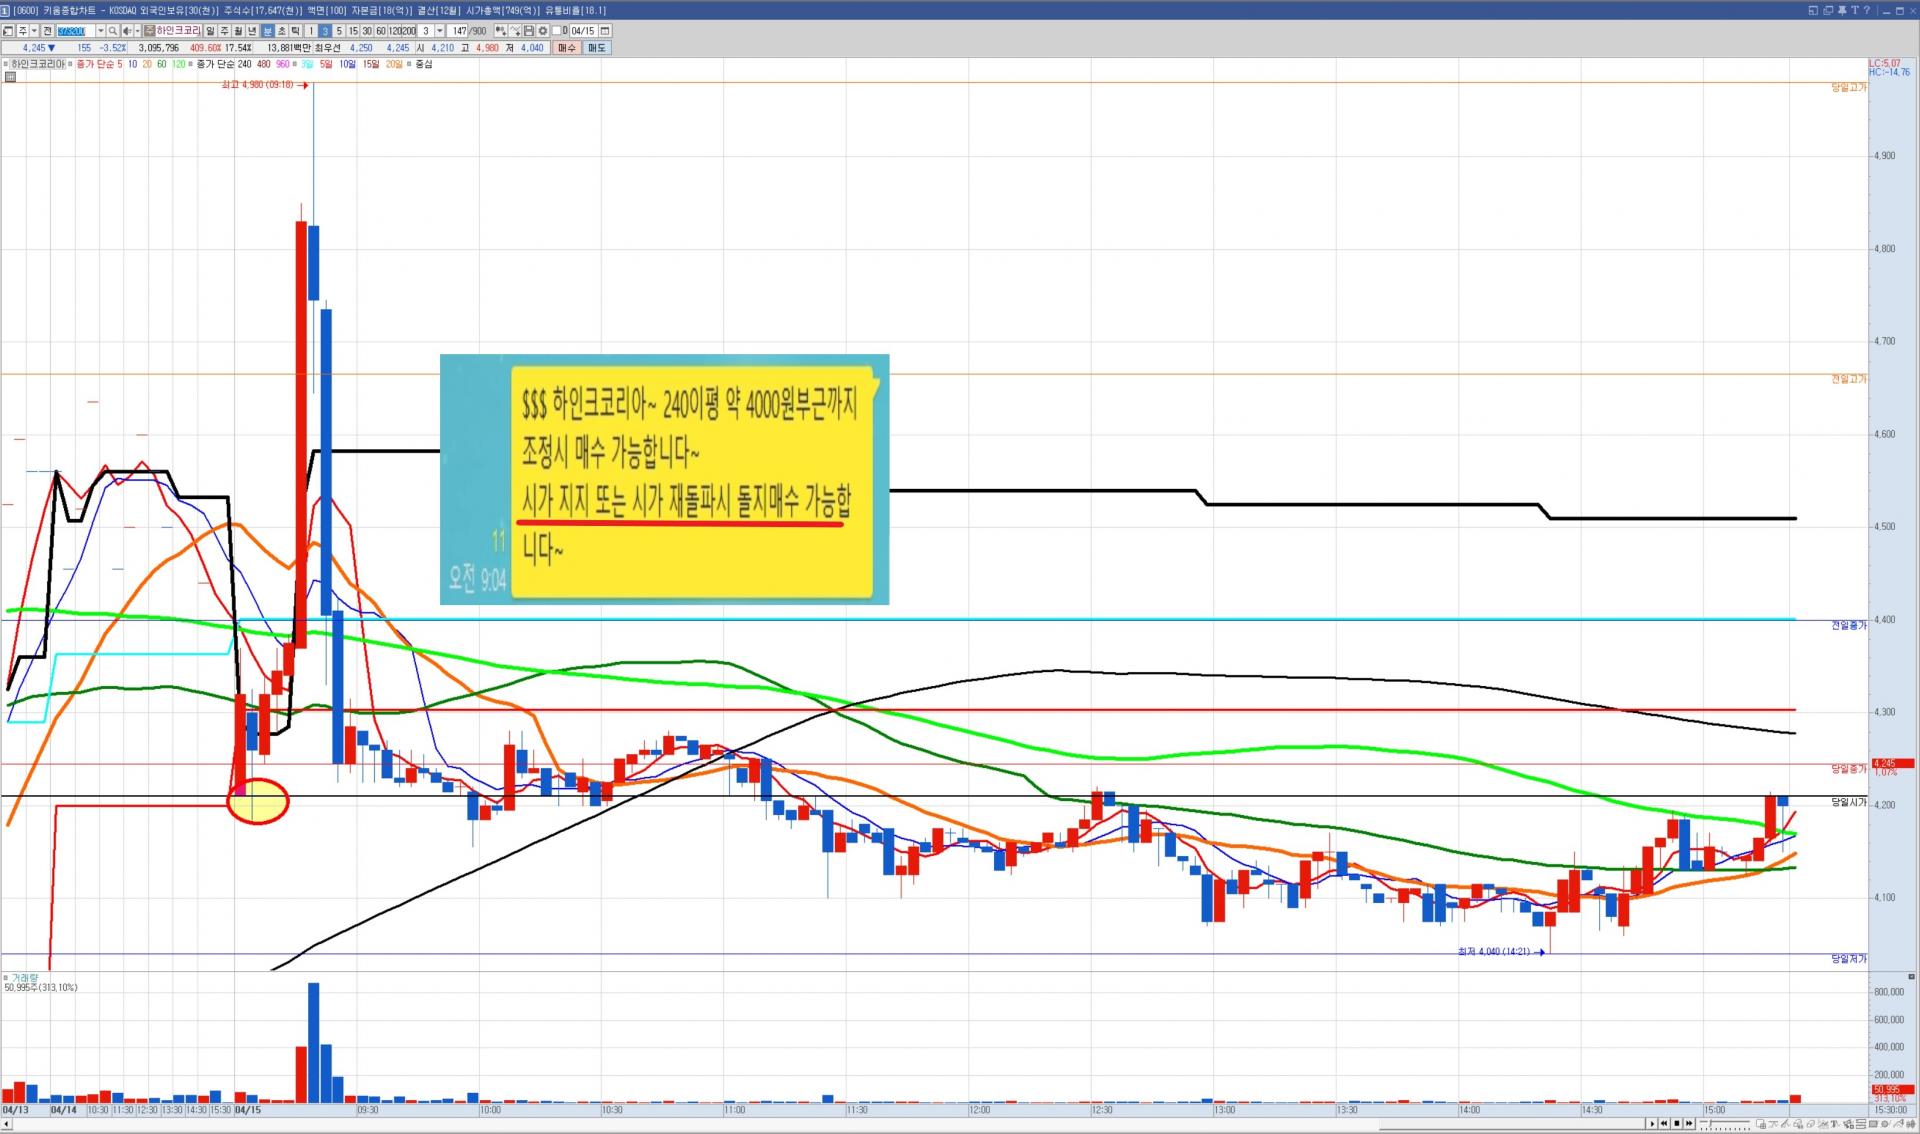Switch to 일 (daily) chart period
The height and width of the screenshot is (1134, 1920).
[210, 31]
